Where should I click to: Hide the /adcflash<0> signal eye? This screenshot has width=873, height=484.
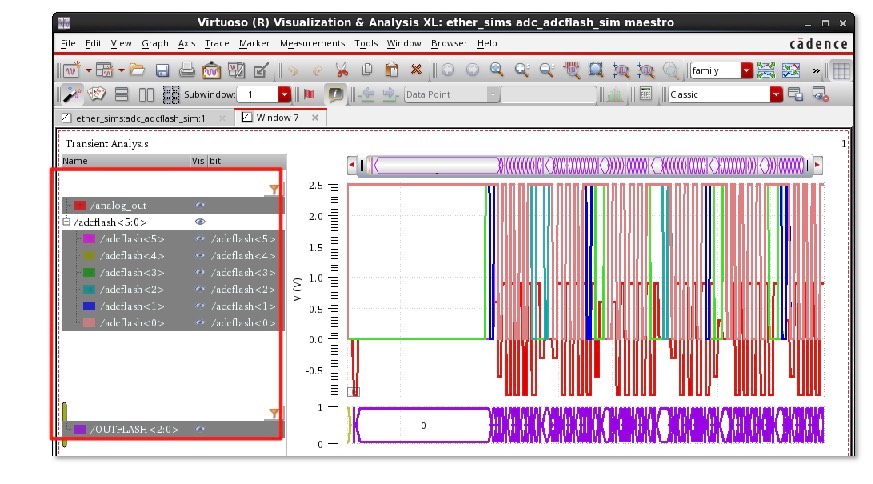[x=200, y=322]
